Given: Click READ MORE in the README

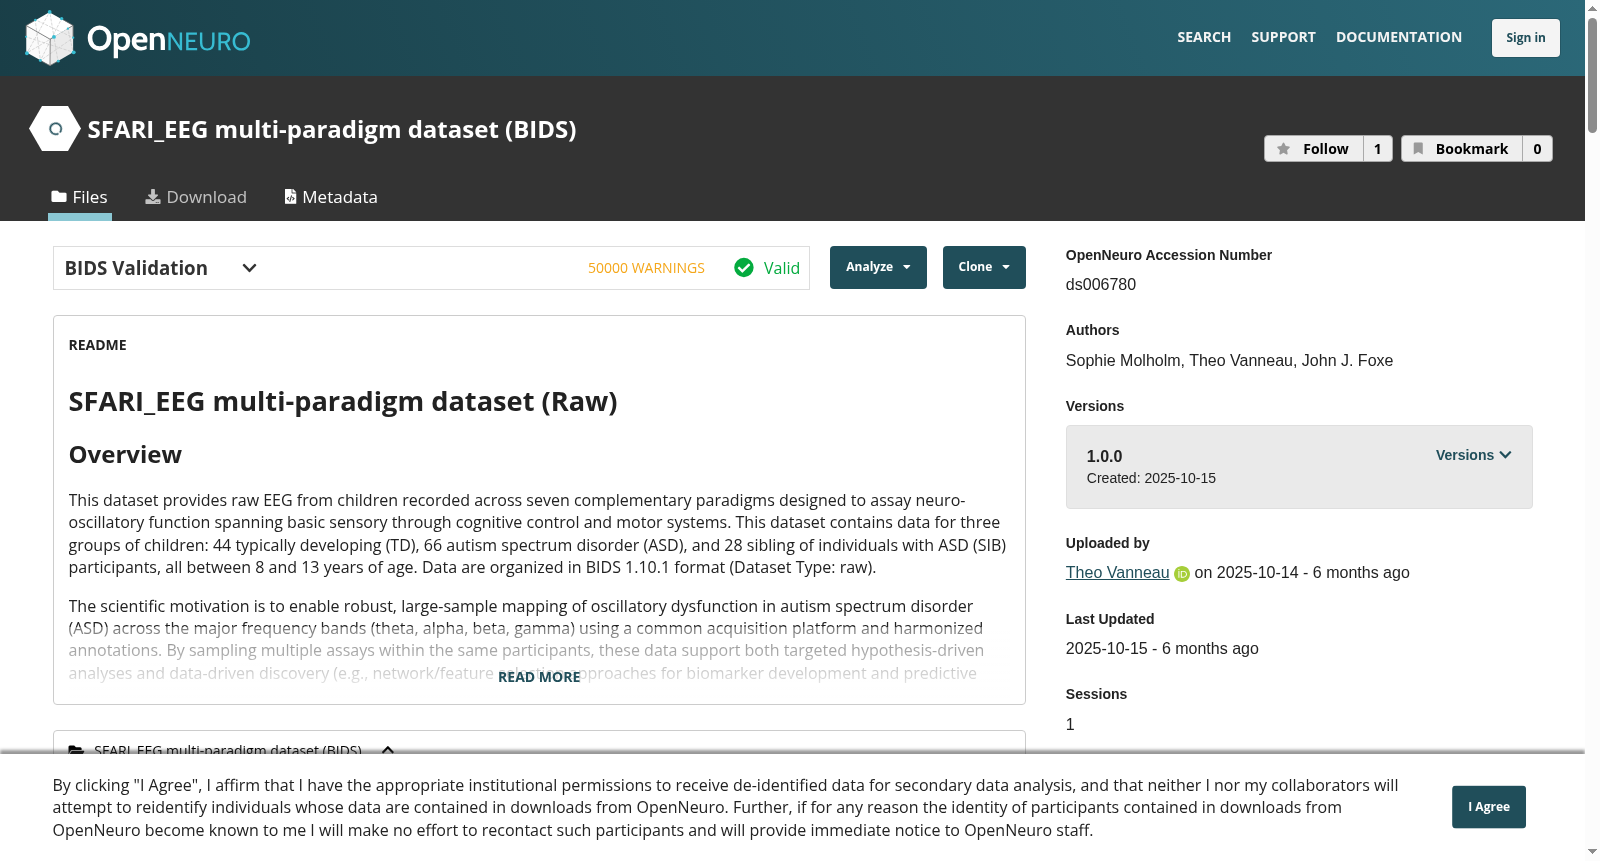Looking at the screenshot, I should [x=539, y=677].
